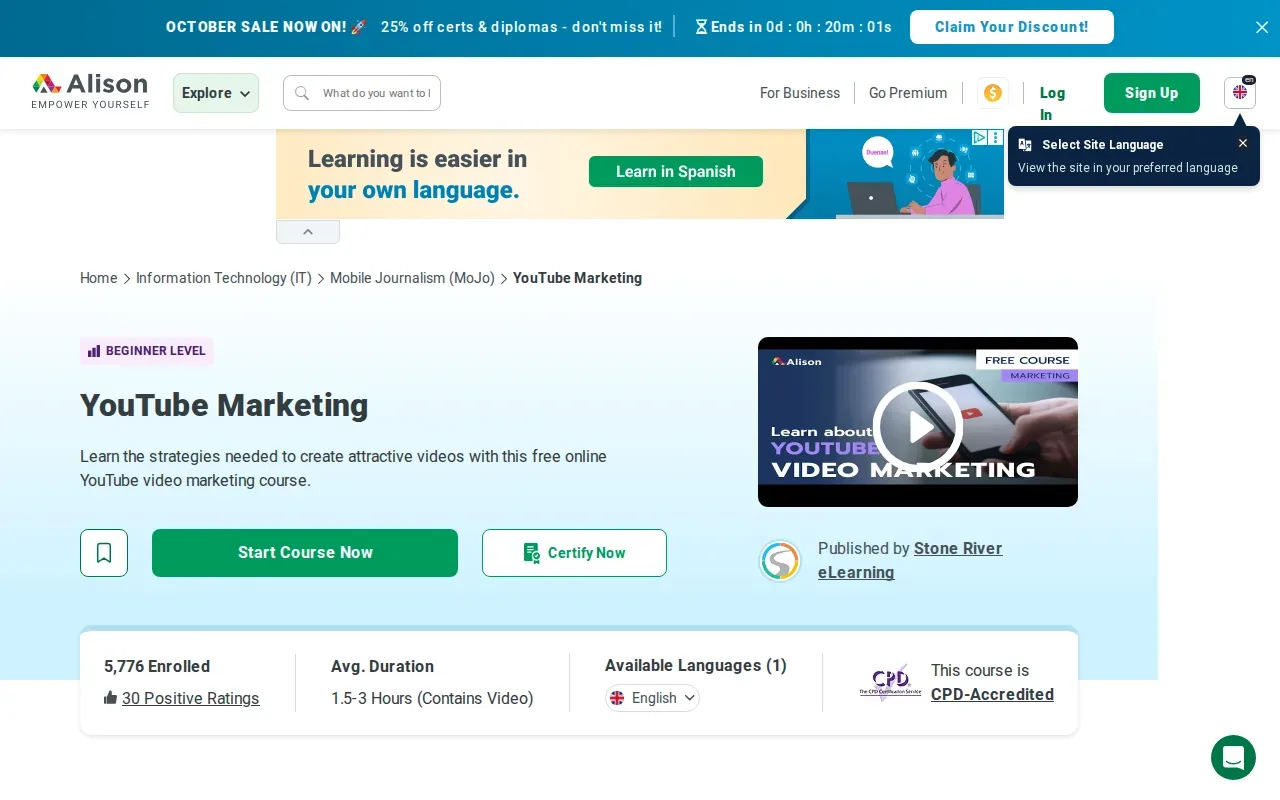This screenshot has width=1280, height=800.
Task: Play the YouTube Video Marketing preview
Action: coord(918,427)
